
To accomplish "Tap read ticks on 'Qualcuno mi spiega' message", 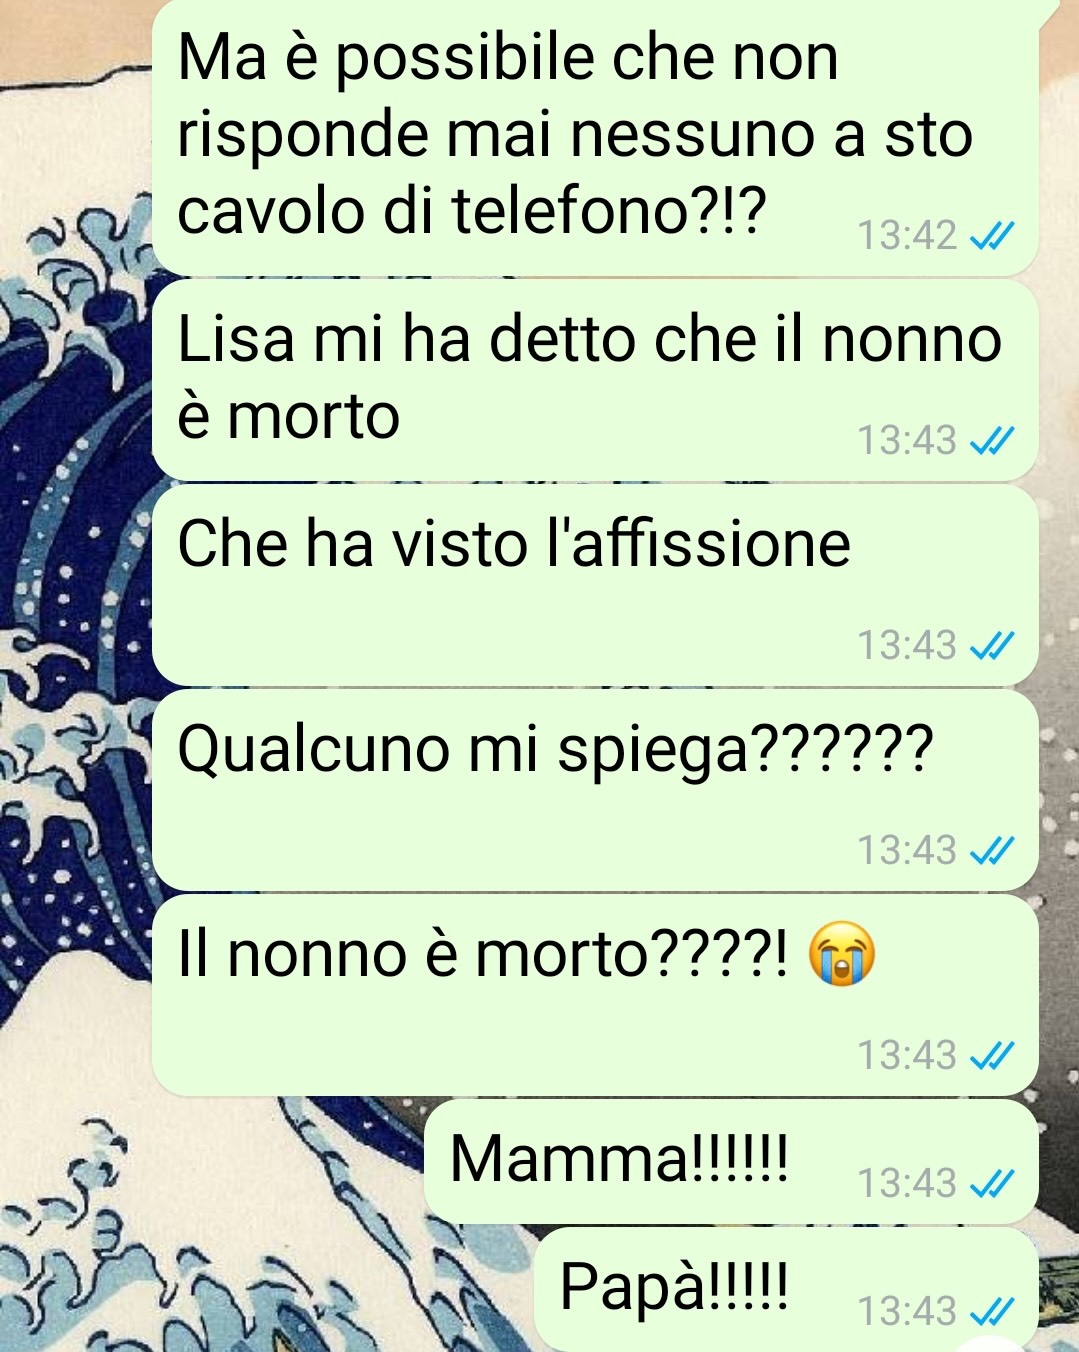I will tap(993, 851).
